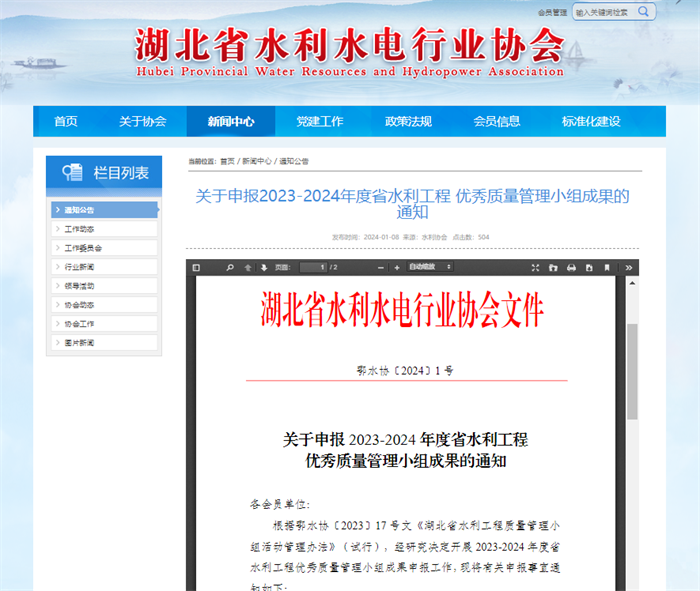
Task: Open 领导活动 in the sidebar list
Action: tap(104, 286)
